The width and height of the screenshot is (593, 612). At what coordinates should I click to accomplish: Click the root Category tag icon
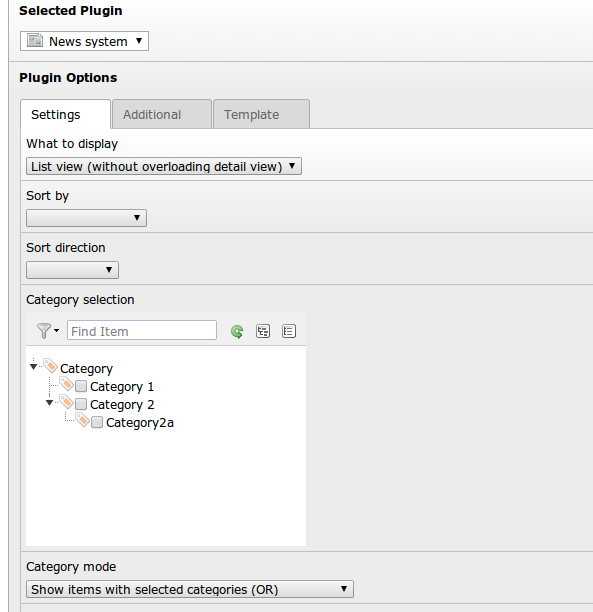tap(51, 366)
